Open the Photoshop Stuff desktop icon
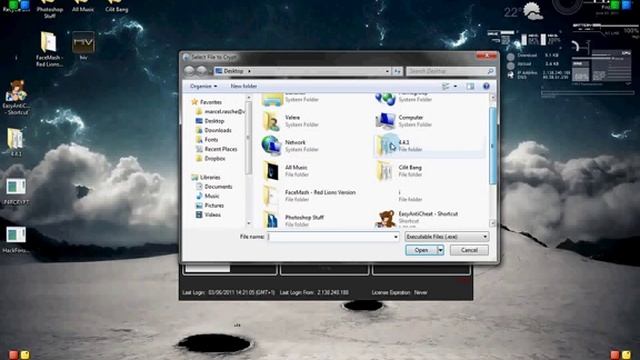Screen dimensions: 640x360 (49, 9)
